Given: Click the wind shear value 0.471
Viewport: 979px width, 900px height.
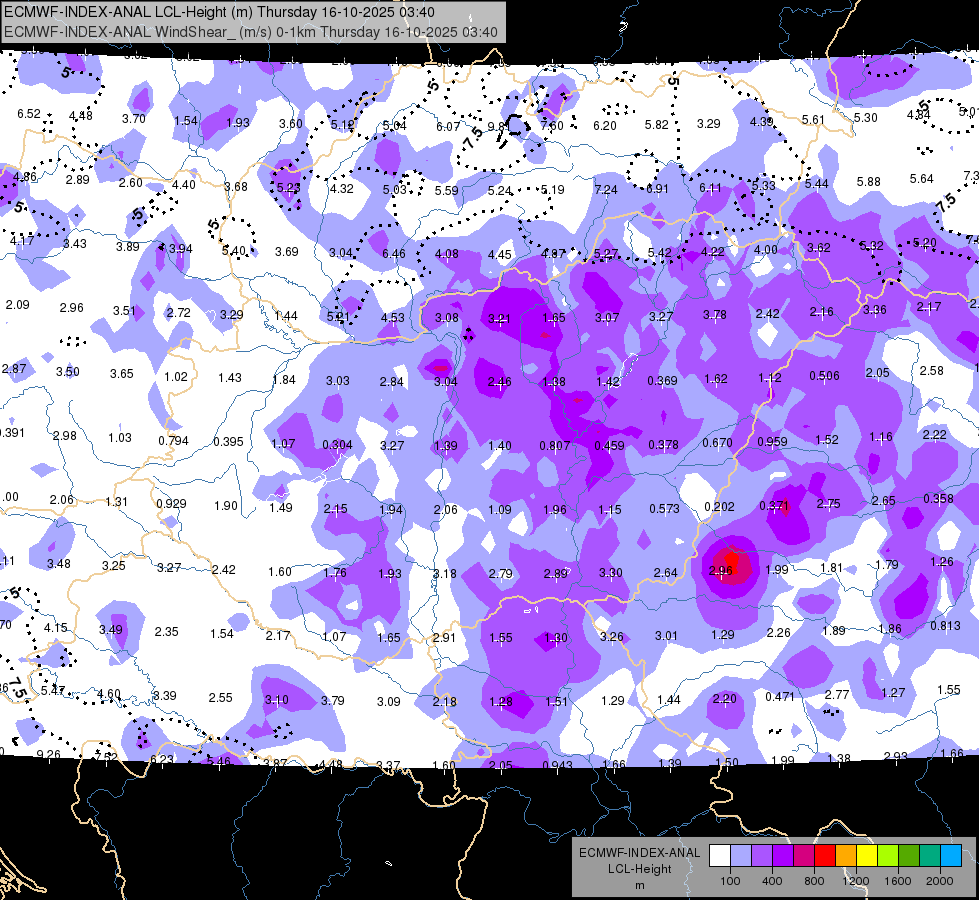Looking at the screenshot, I should [x=779, y=696].
